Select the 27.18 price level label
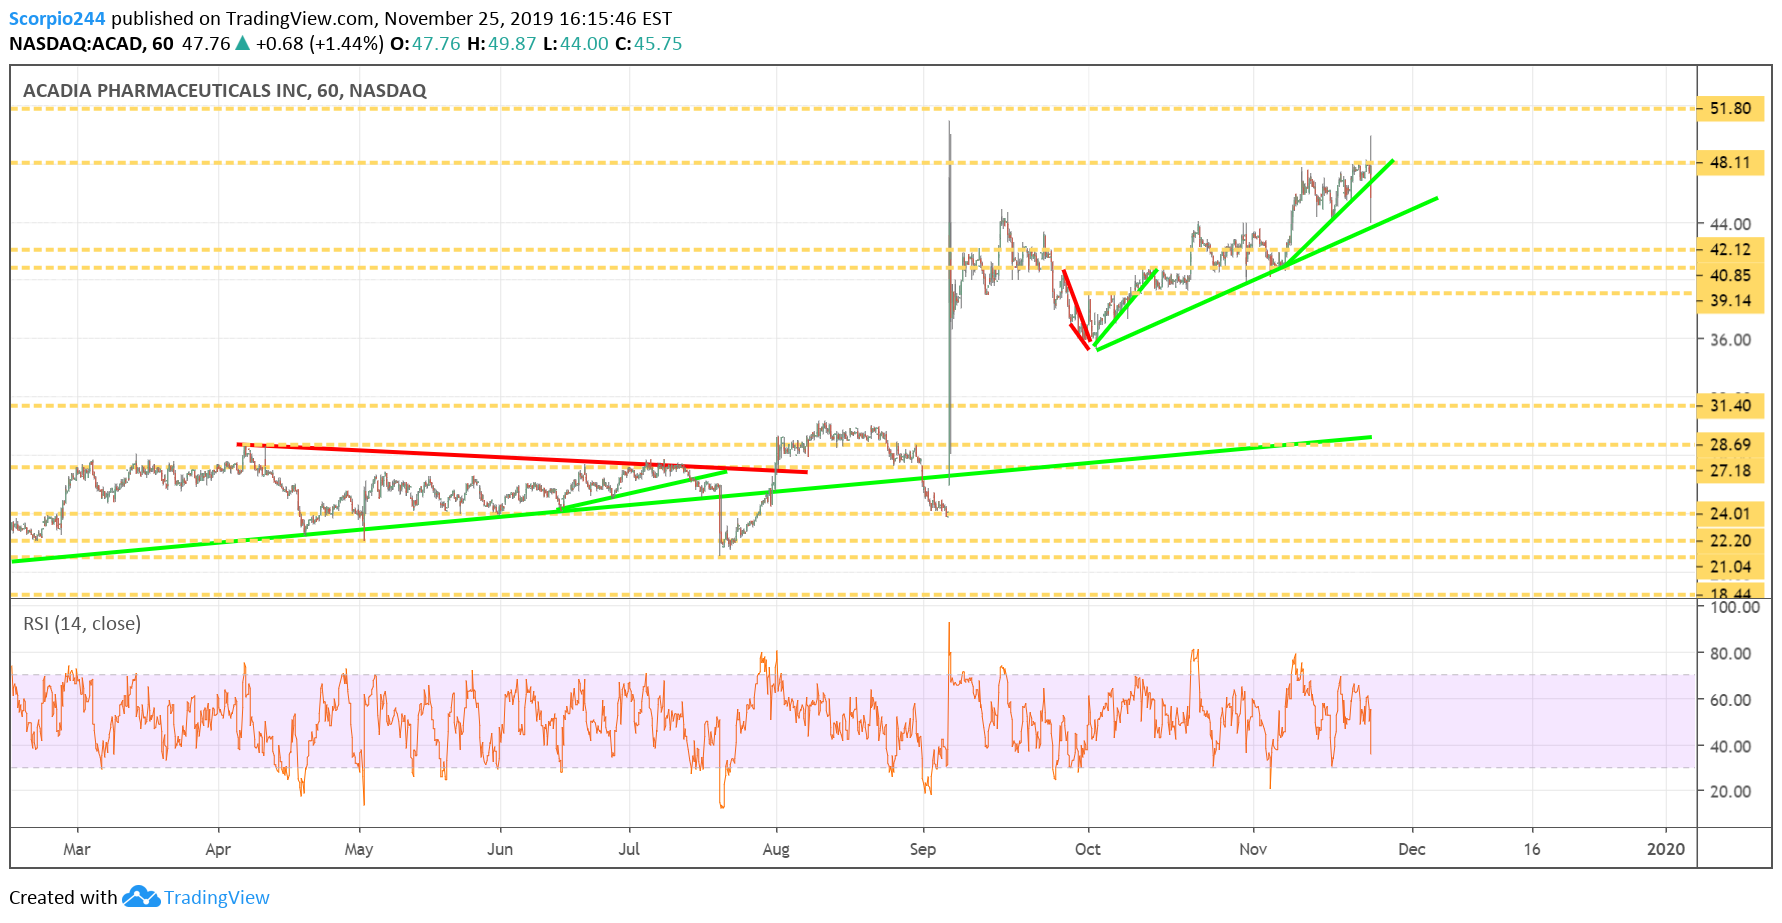This screenshot has height=923, width=1782. 1730,470
